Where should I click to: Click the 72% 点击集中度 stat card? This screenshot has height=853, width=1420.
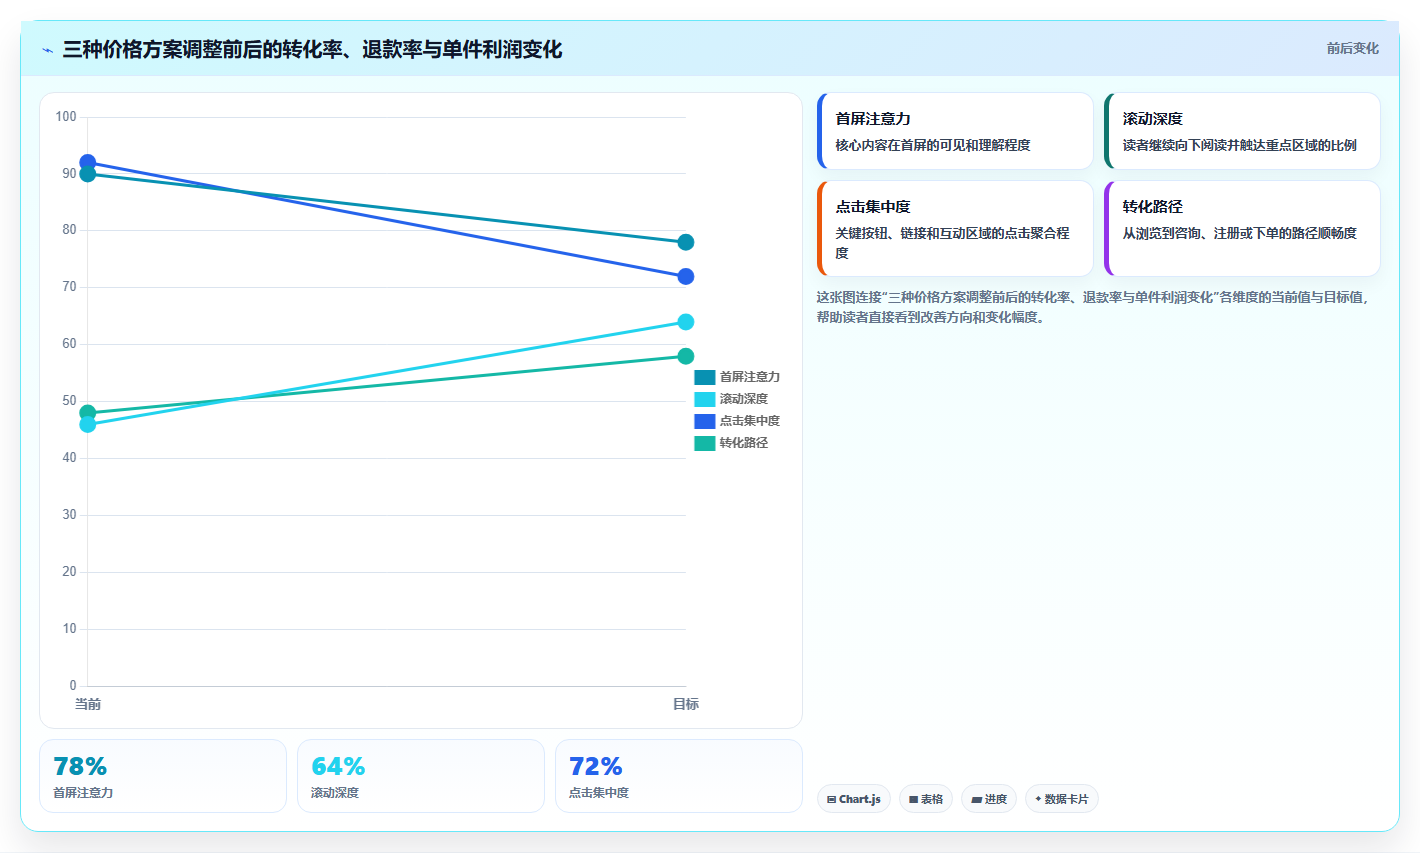pos(679,776)
